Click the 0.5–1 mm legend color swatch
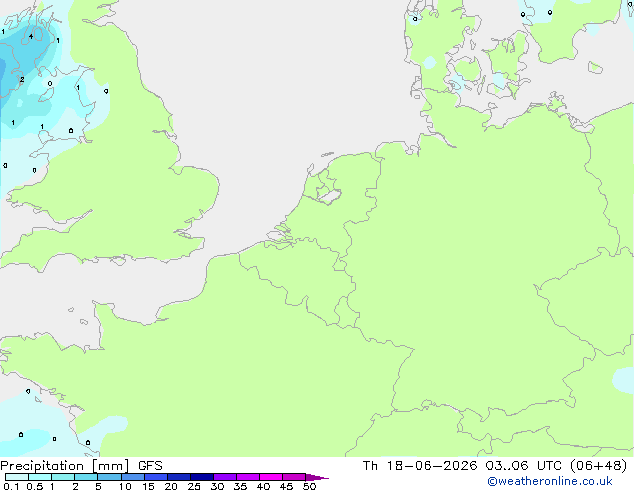Image resolution: width=634 pixels, height=490 pixels. coord(40,477)
